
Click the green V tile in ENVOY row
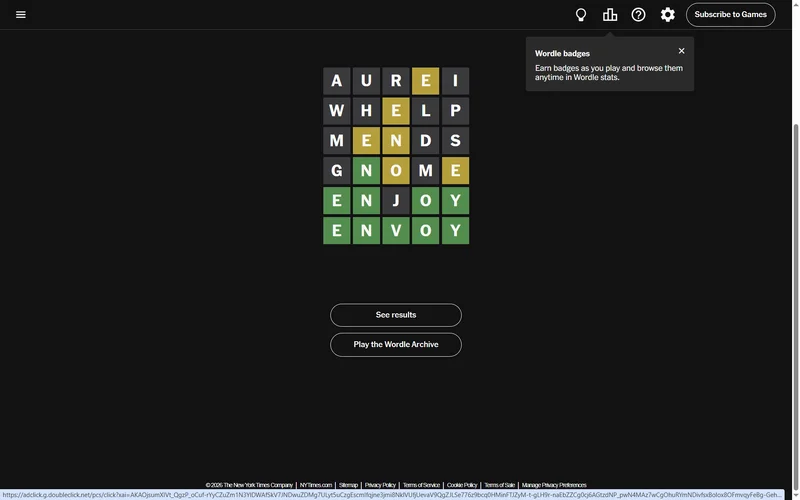click(396, 231)
